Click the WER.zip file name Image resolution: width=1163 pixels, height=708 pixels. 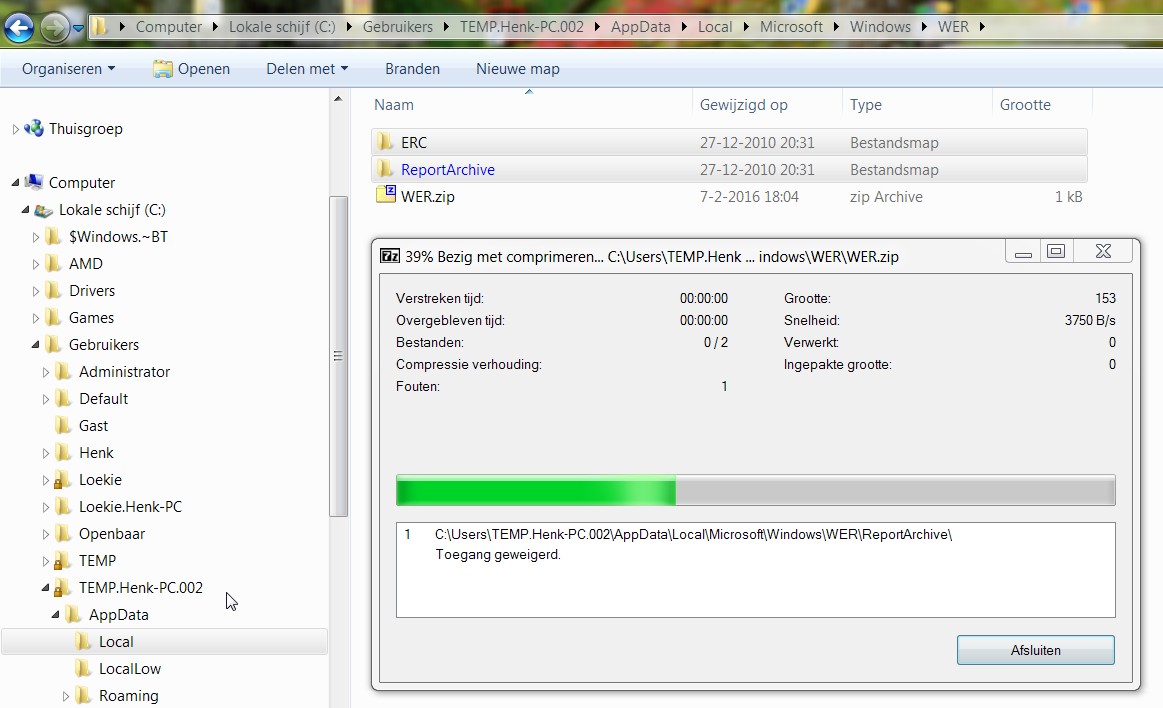428,196
